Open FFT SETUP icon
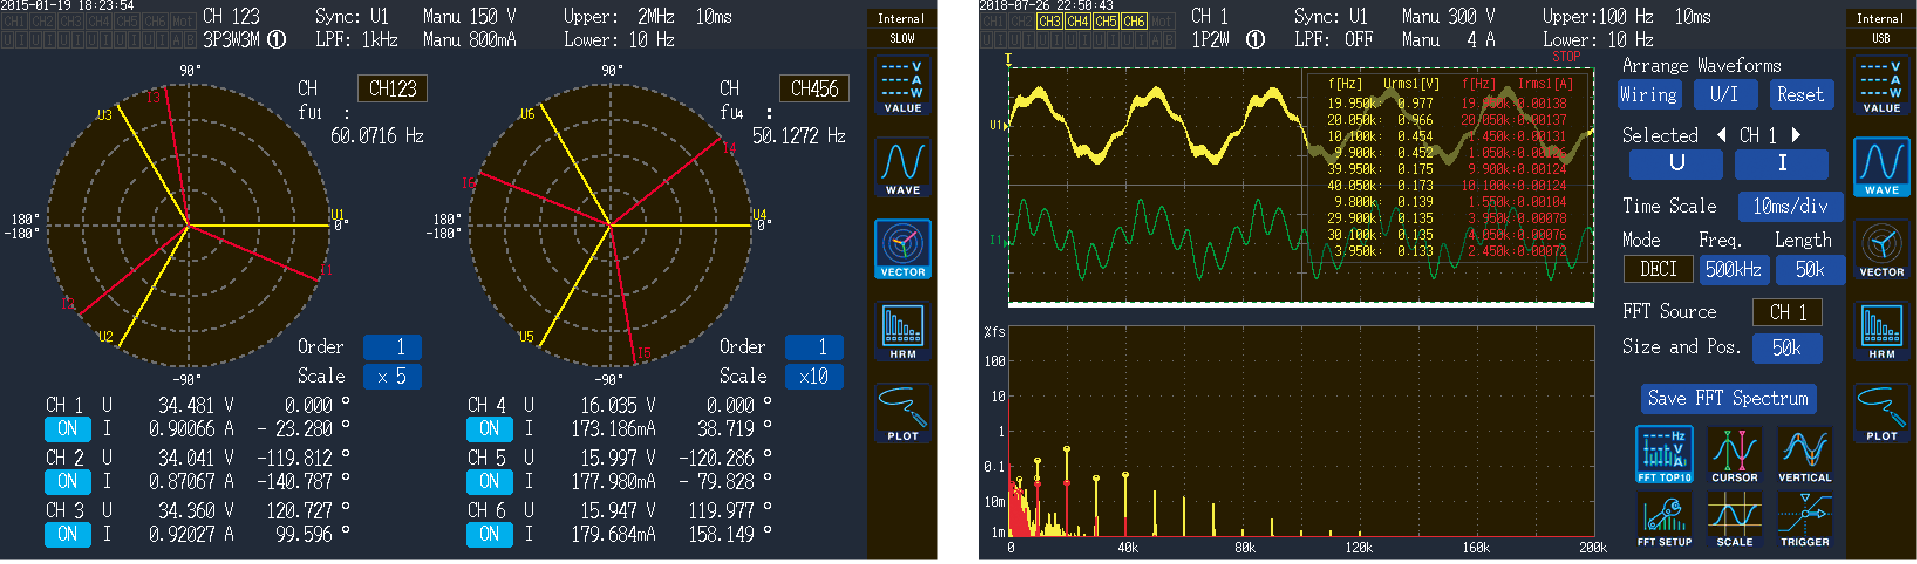The image size is (1917, 564). [1664, 520]
